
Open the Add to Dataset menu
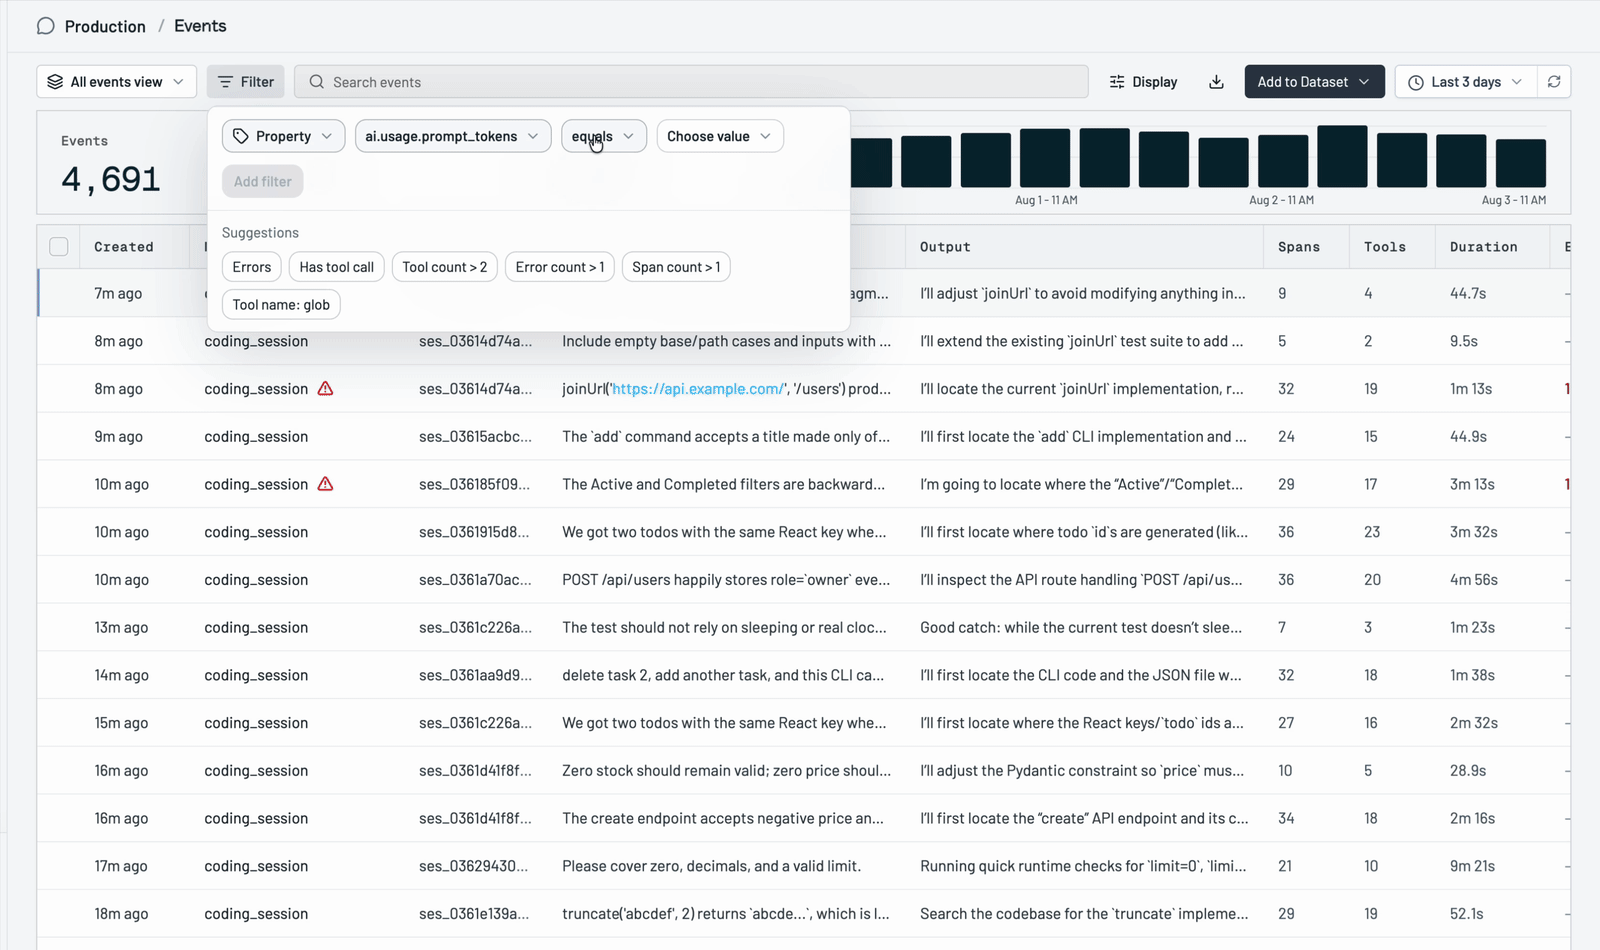tap(1314, 82)
